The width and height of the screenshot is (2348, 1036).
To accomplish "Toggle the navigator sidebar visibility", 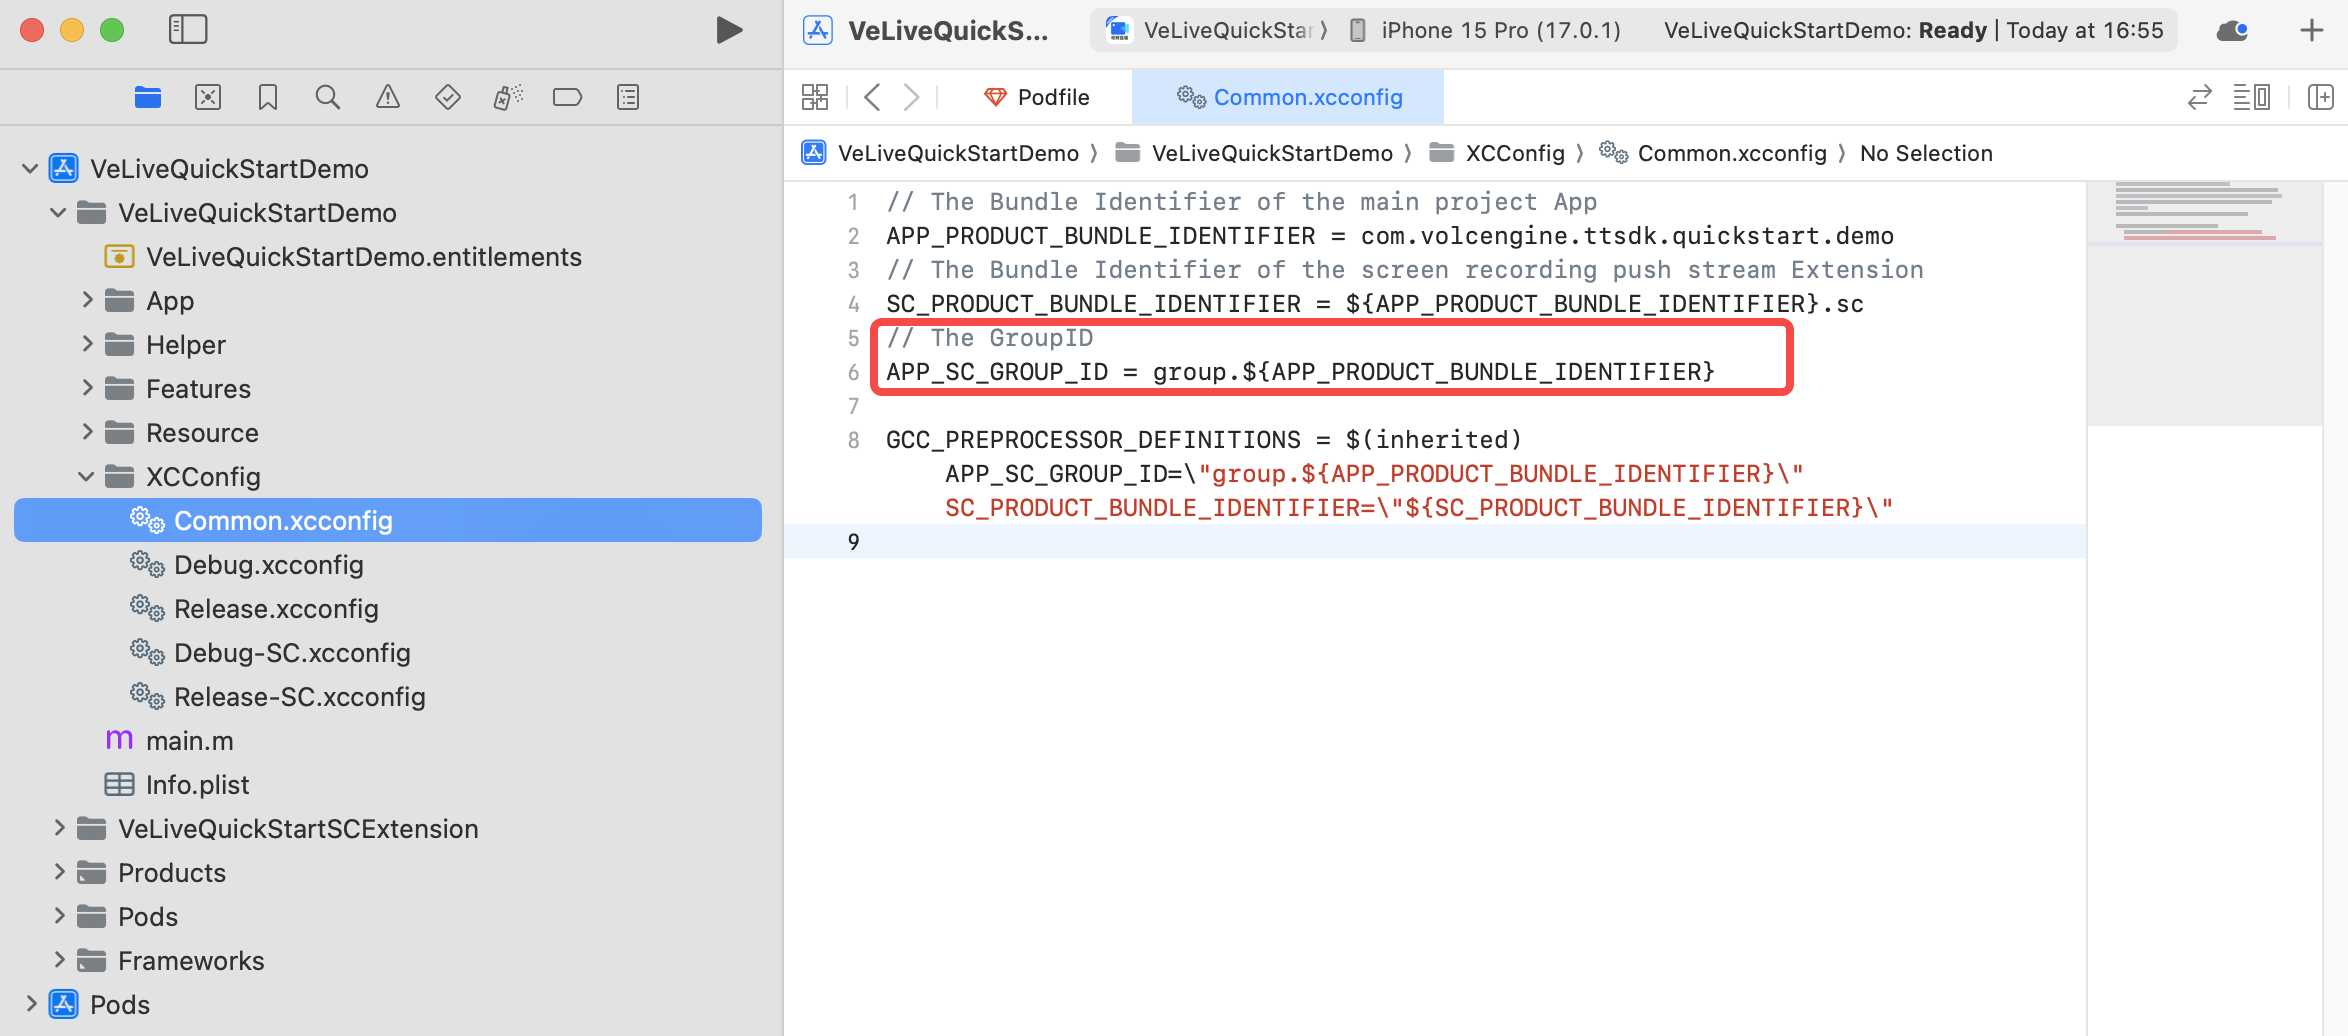I will coord(188,30).
